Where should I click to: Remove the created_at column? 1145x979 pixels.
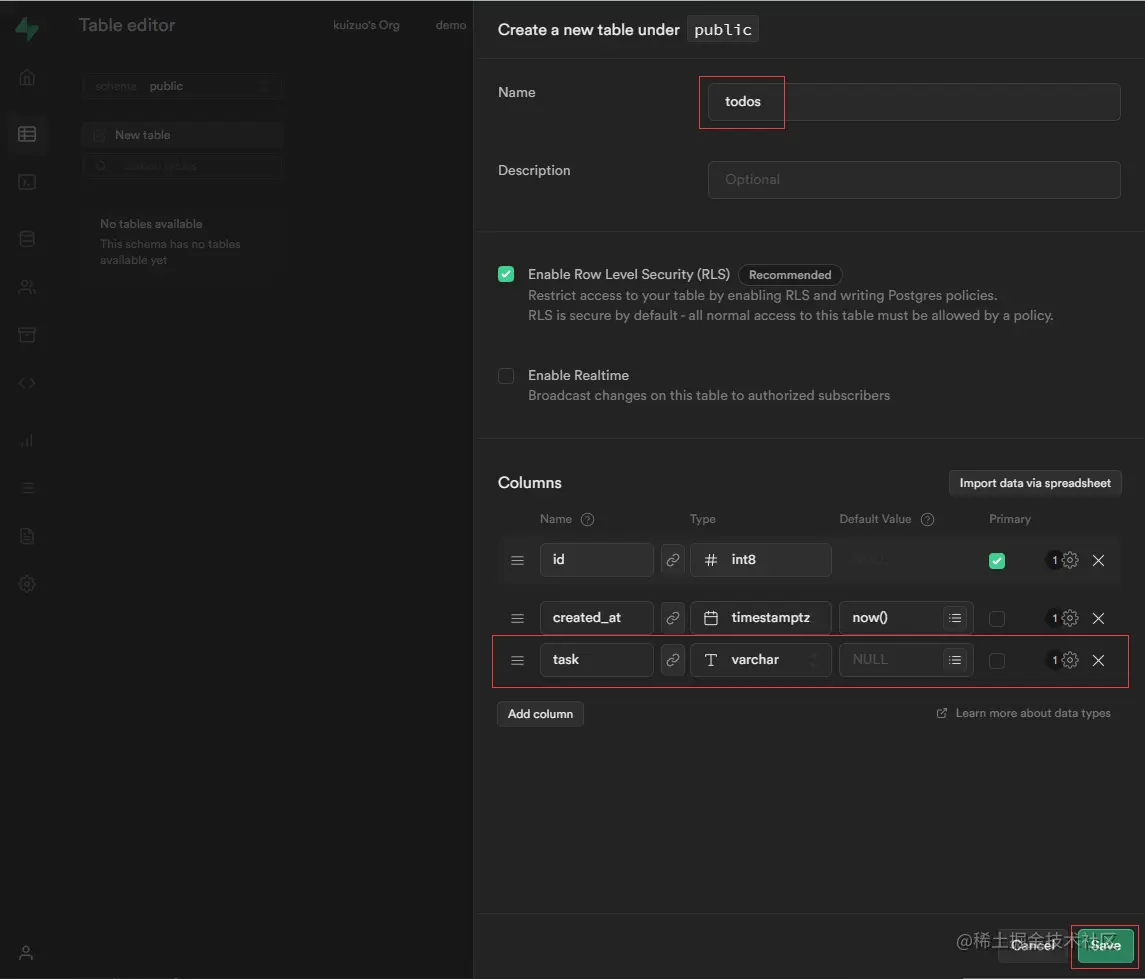point(1098,618)
